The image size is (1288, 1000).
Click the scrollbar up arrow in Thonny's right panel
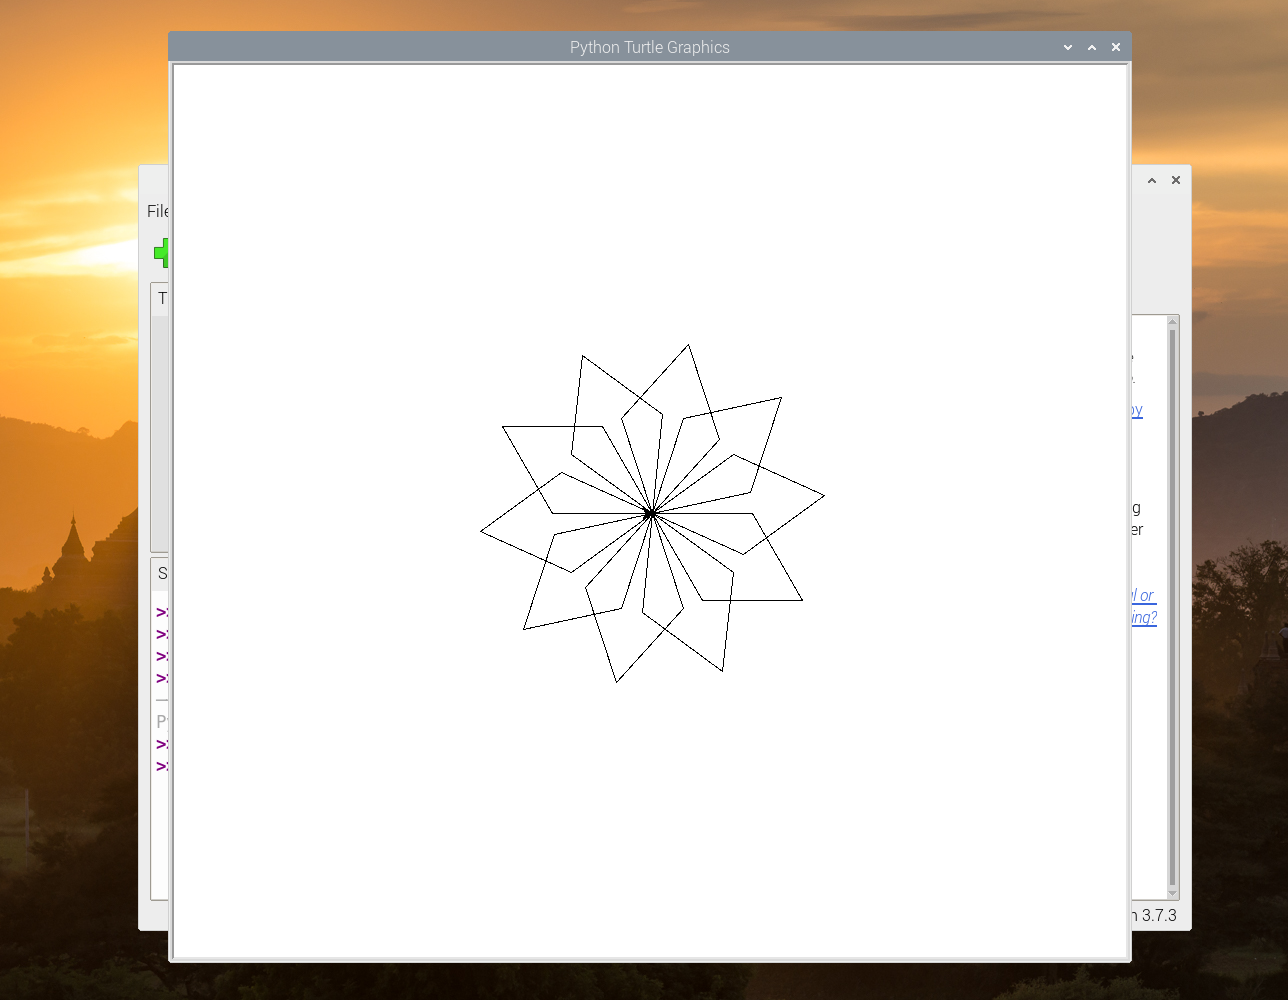[1173, 322]
